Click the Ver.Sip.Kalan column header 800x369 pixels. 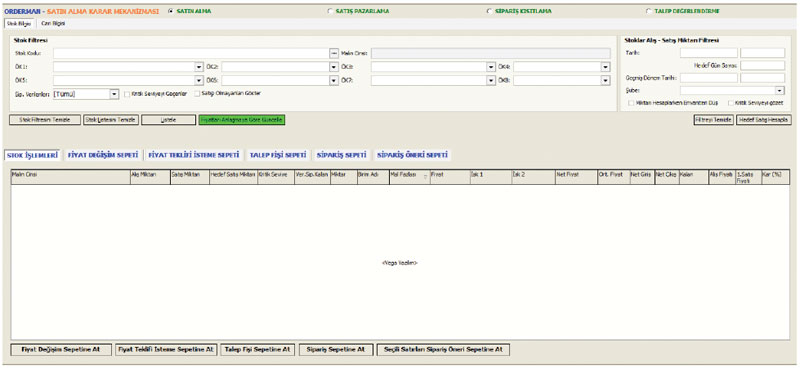(x=312, y=177)
